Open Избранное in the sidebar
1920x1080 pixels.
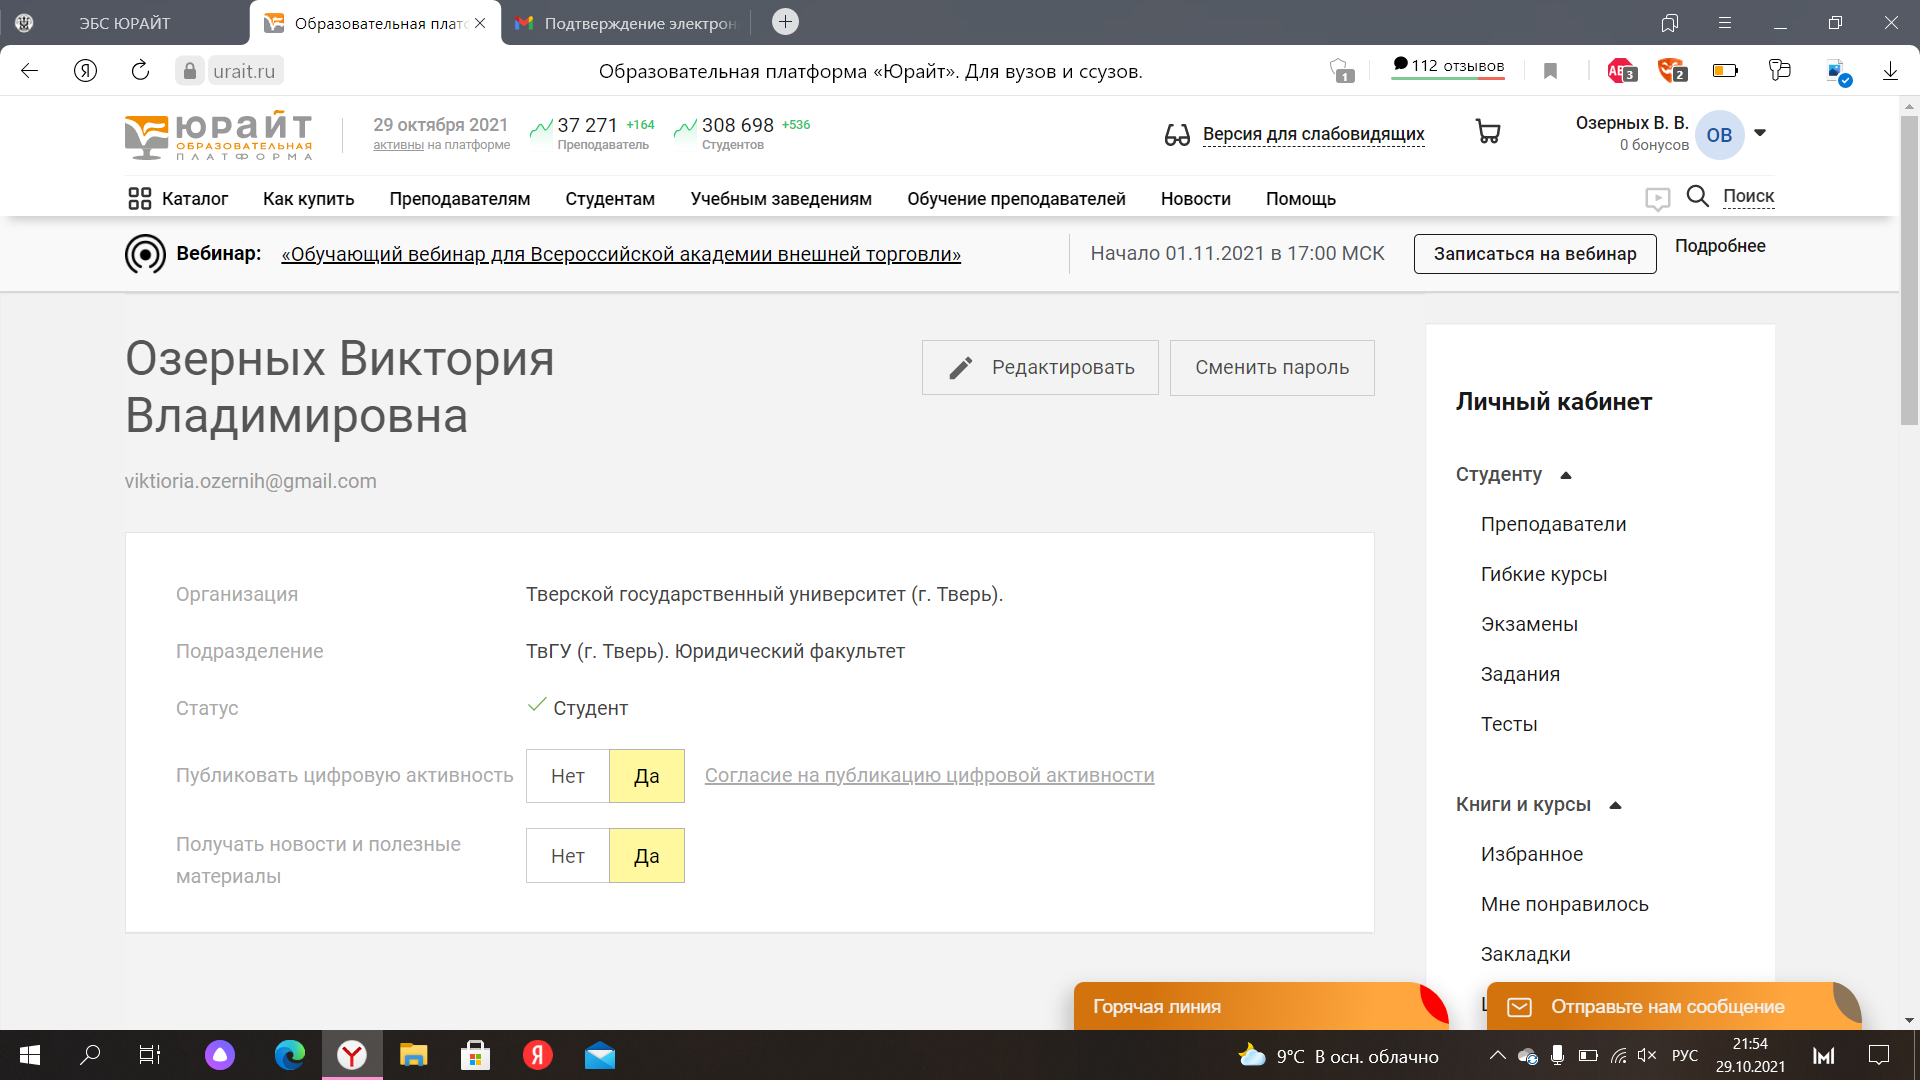(x=1532, y=854)
